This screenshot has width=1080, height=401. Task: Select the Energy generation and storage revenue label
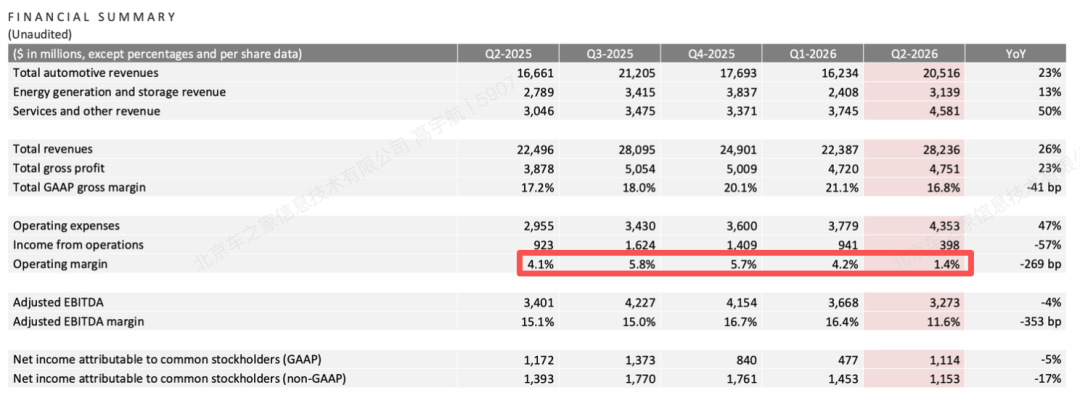(x=119, y=92)
